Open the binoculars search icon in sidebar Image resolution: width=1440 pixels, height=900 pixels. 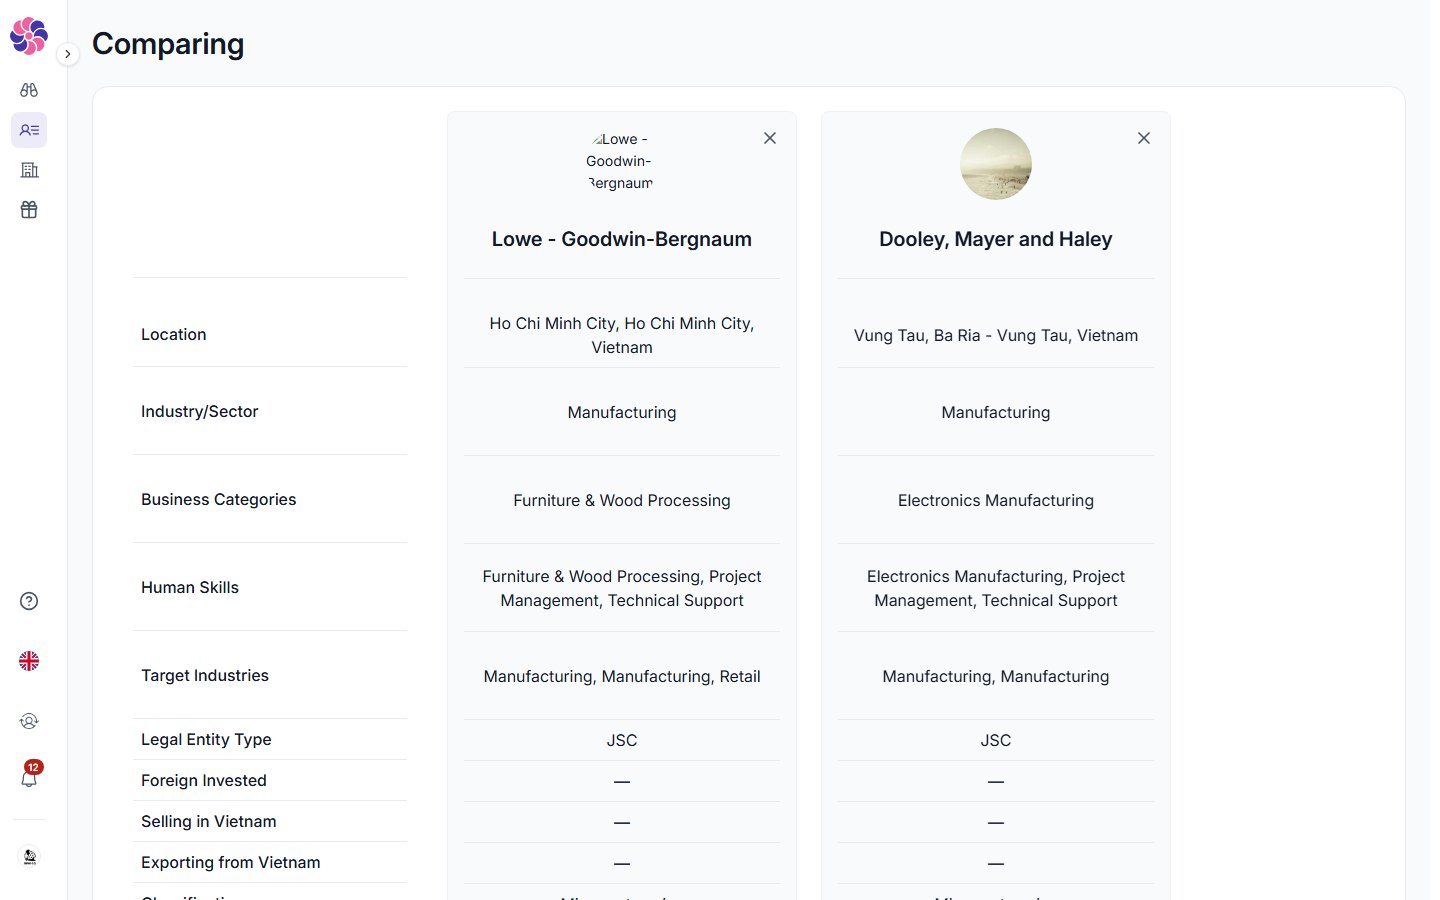[x=29, y=90]
